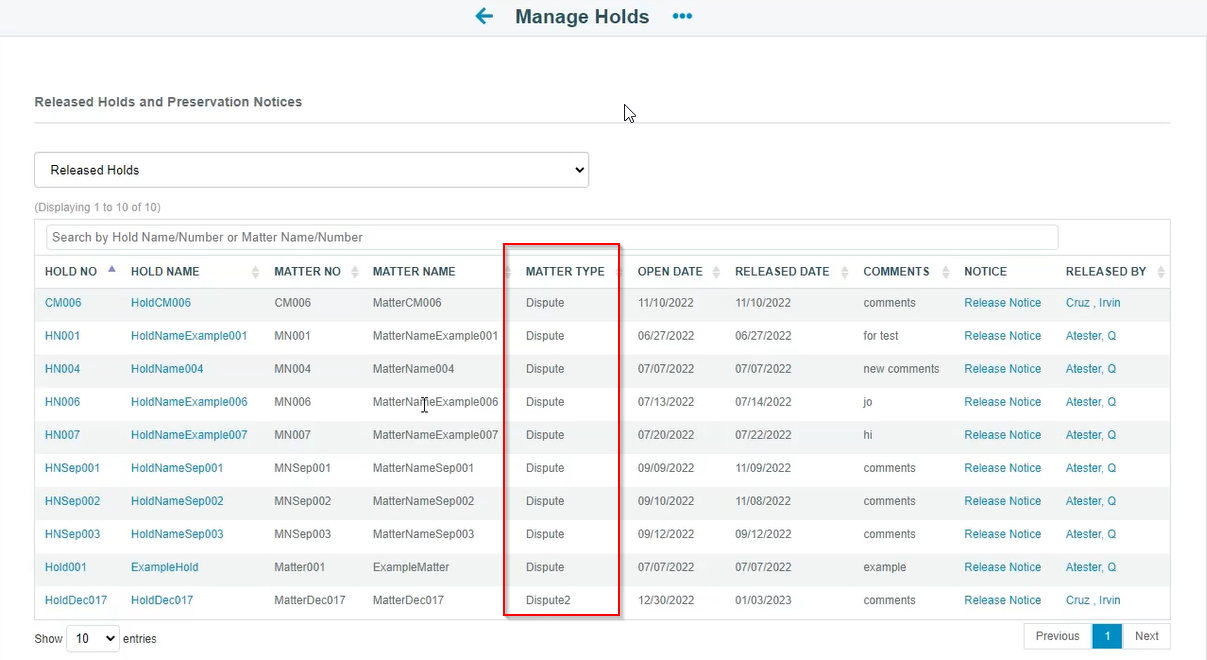Click the back arrow beside Manage Holds
Viewport: 1207px width, 660px height.
[484, 16]
